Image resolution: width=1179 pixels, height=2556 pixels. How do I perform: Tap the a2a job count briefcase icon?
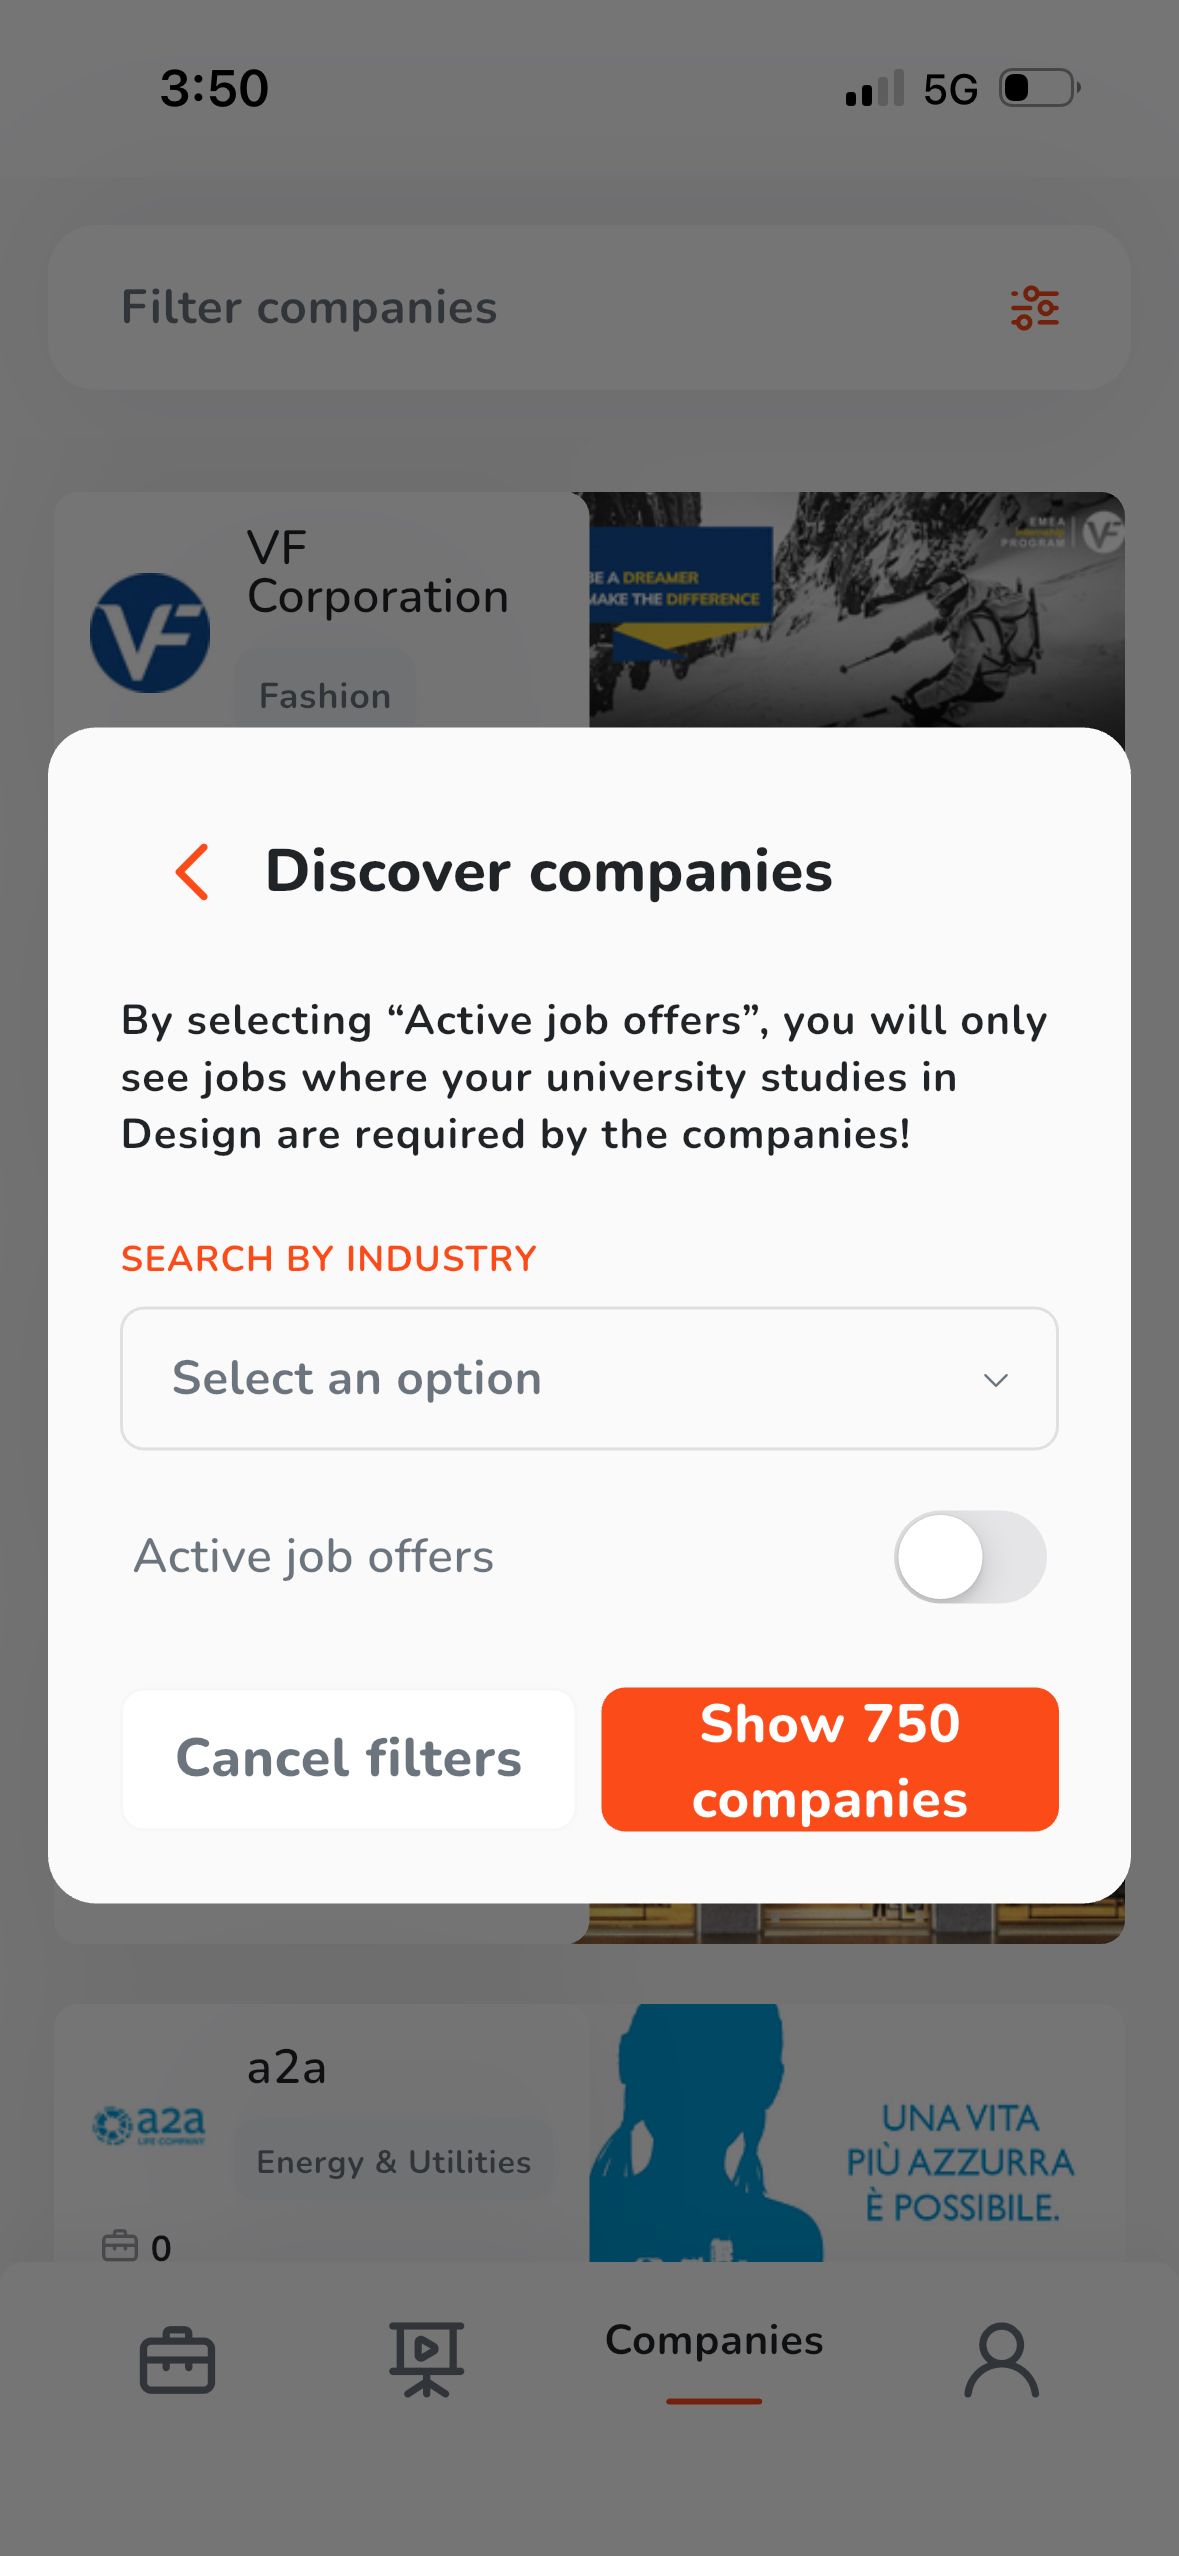[120, 2246]
